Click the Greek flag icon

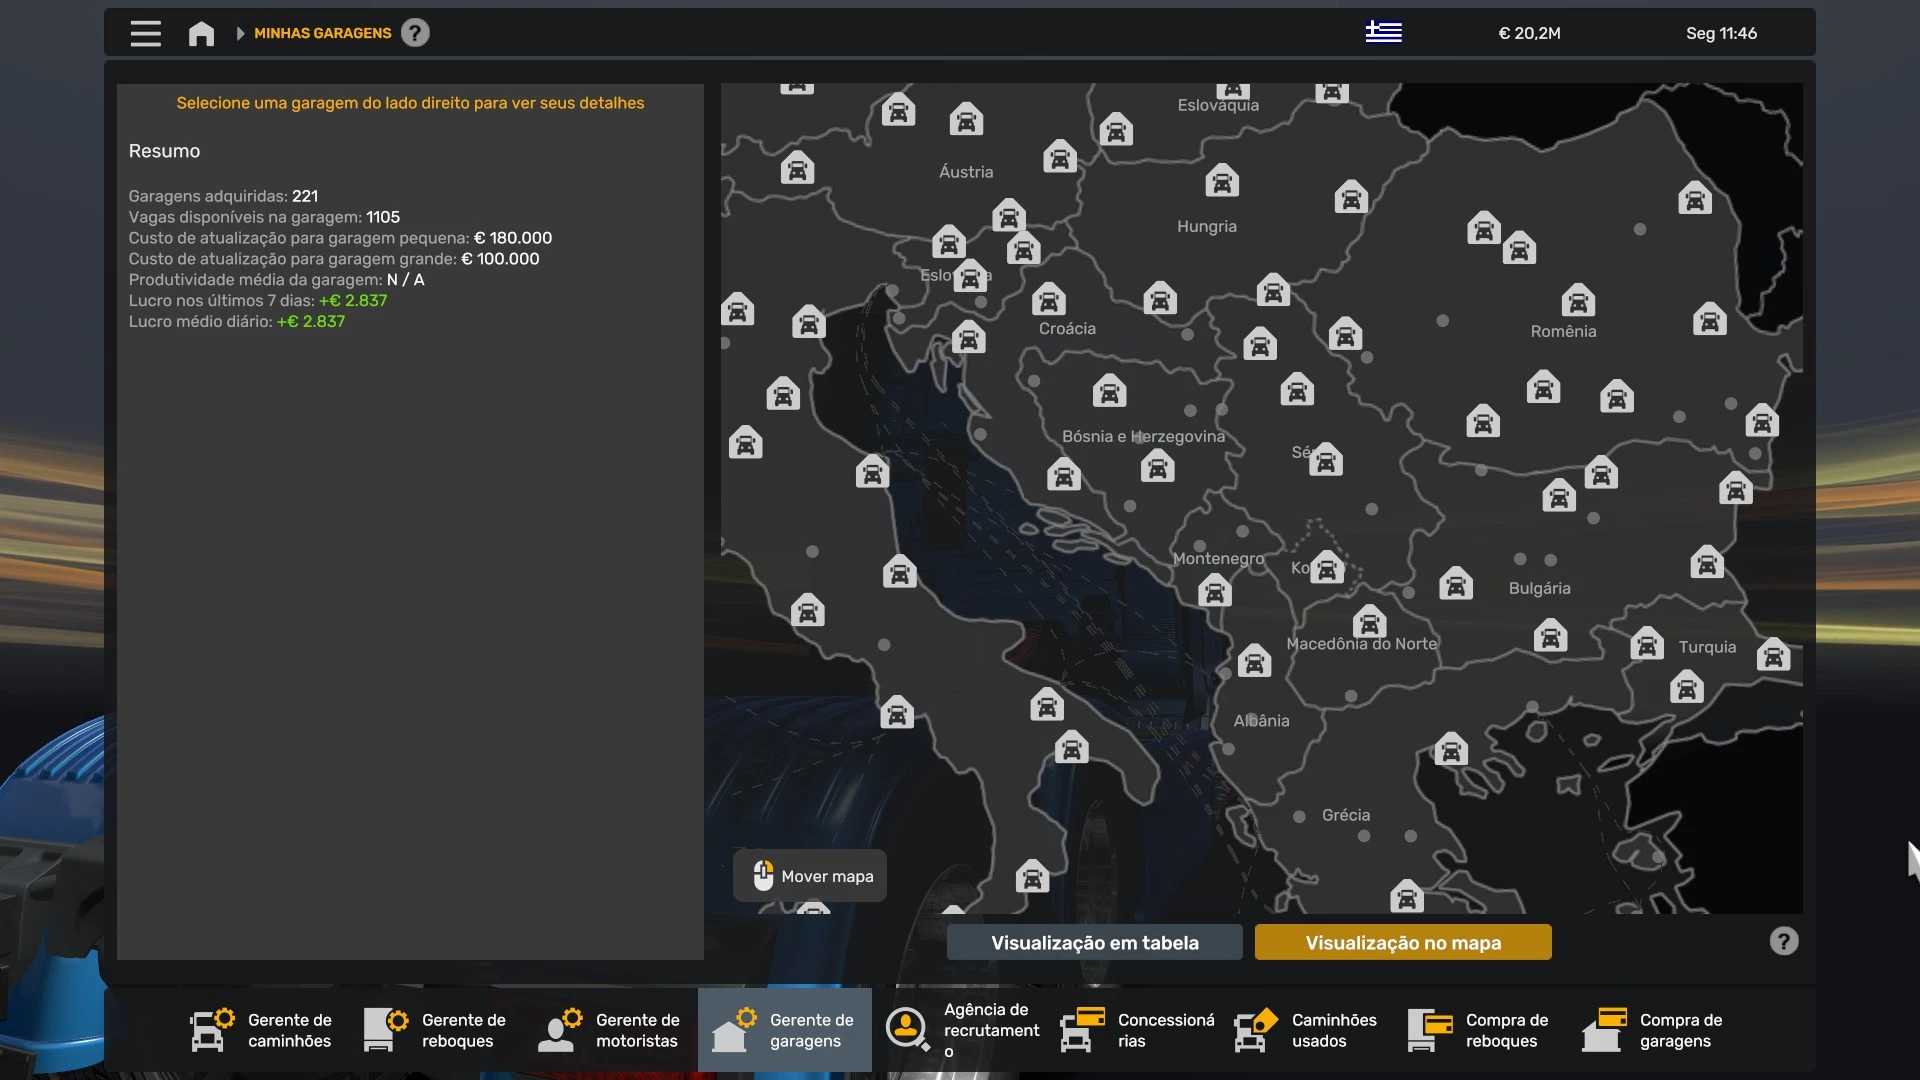(x=1383, y=33)
